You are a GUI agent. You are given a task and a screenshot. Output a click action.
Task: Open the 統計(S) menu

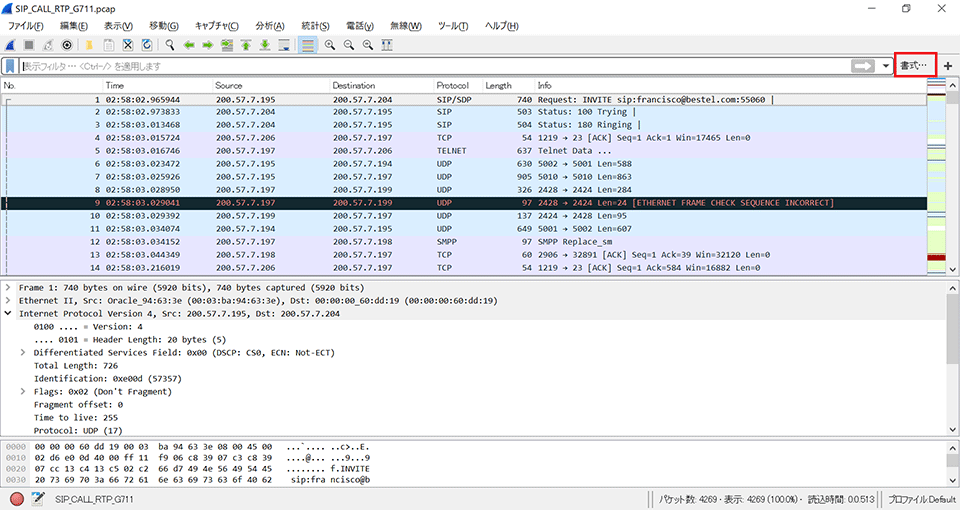315,26
